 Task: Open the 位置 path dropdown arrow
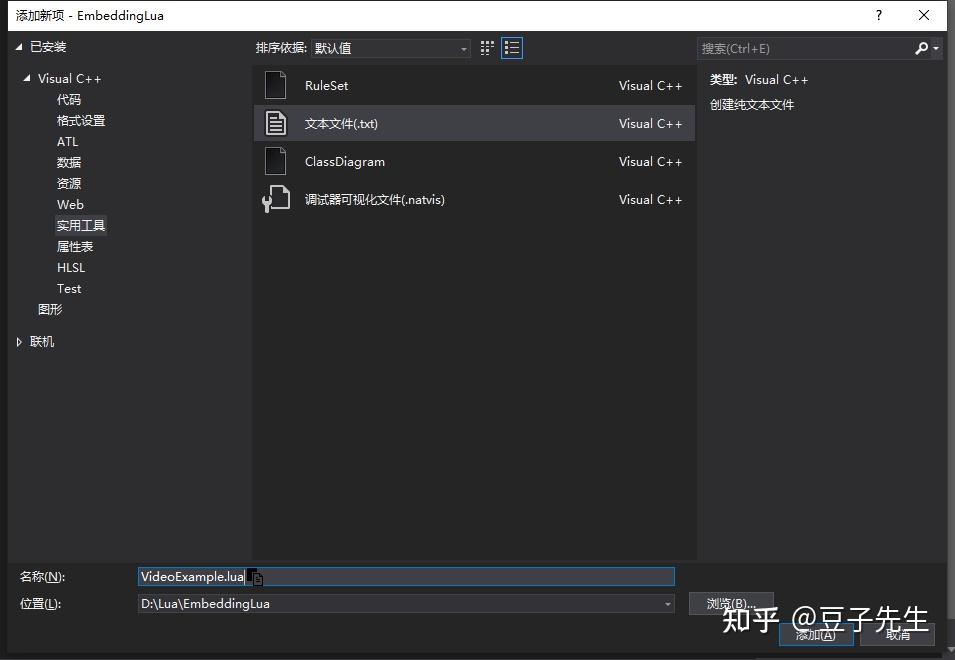click(666, 603)
